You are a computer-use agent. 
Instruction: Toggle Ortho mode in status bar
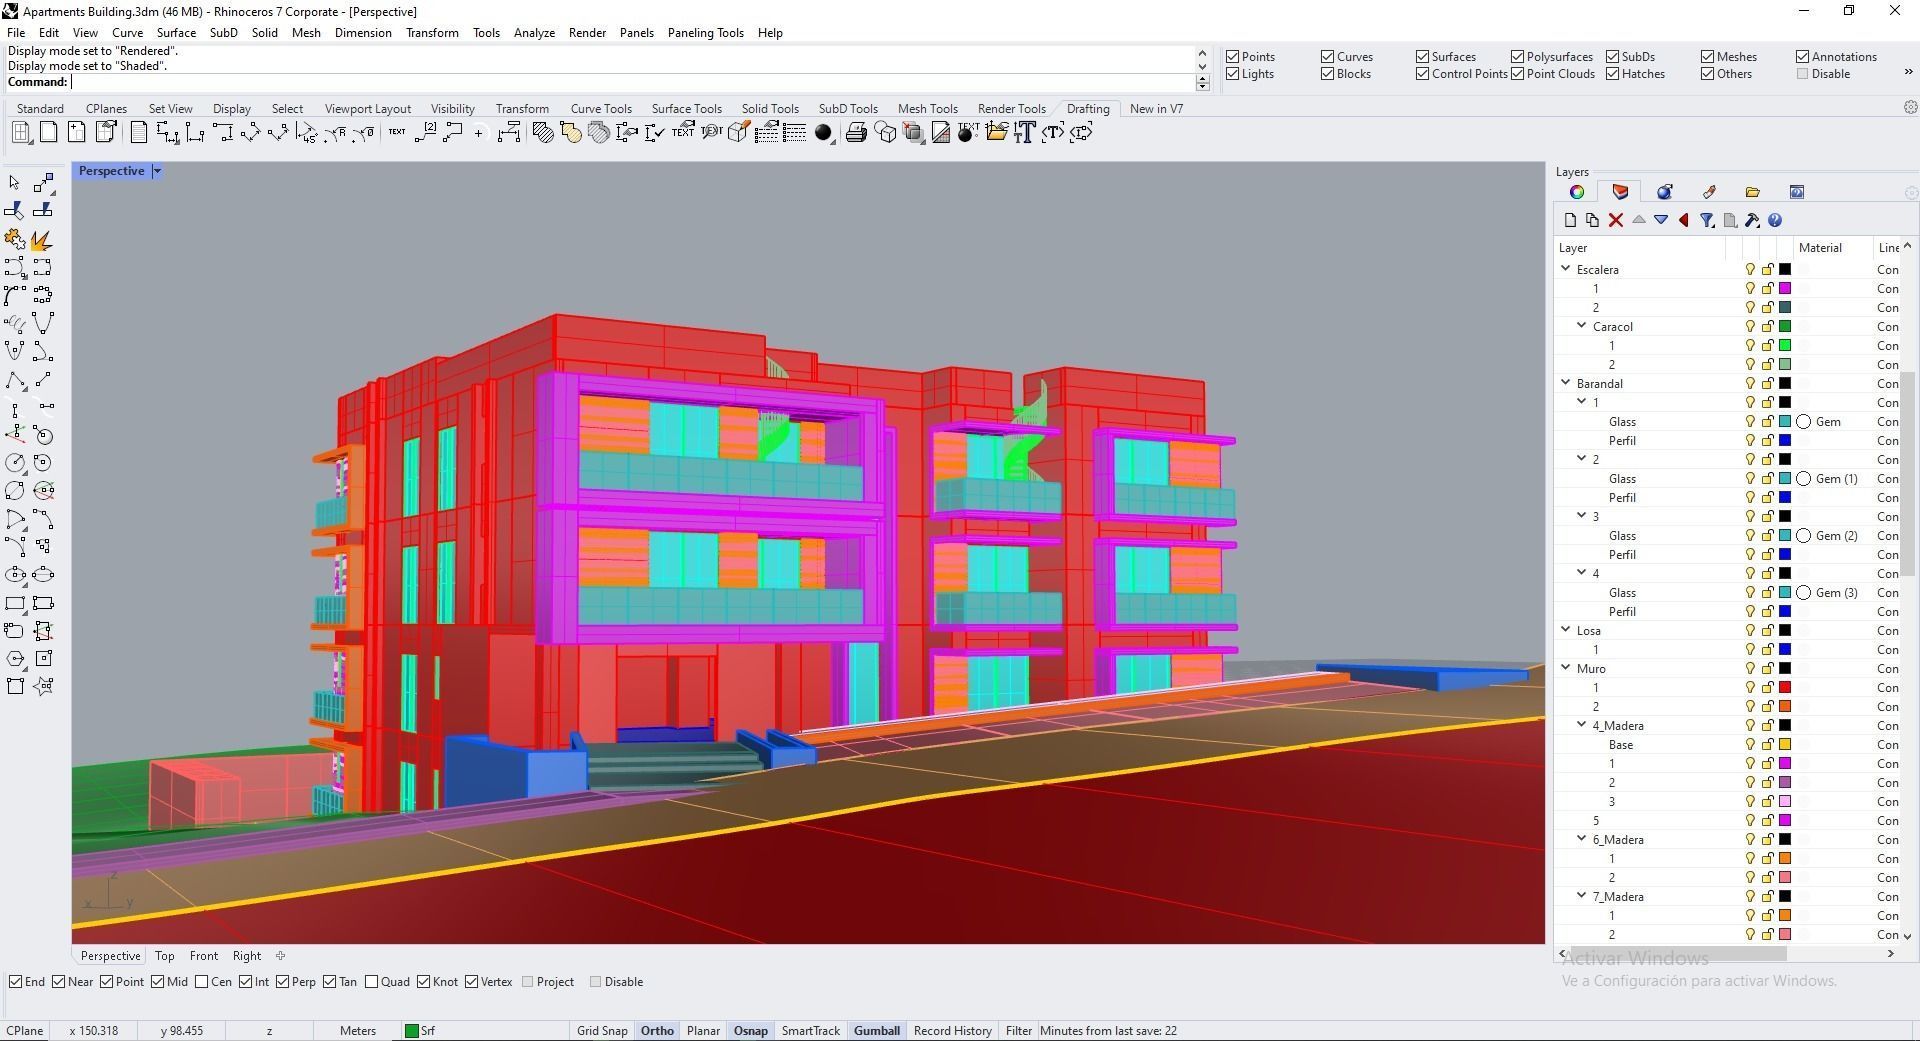click(x=657, y=1031)
